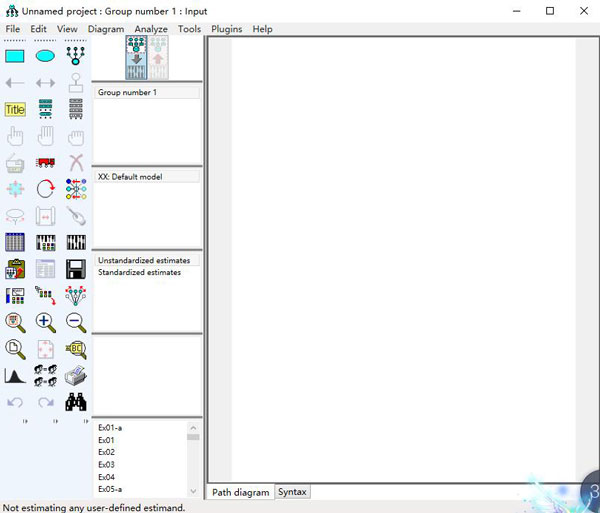Screen dimensions: 600x513
Task: Click the specification search binoculars icon
Action: 76,402
